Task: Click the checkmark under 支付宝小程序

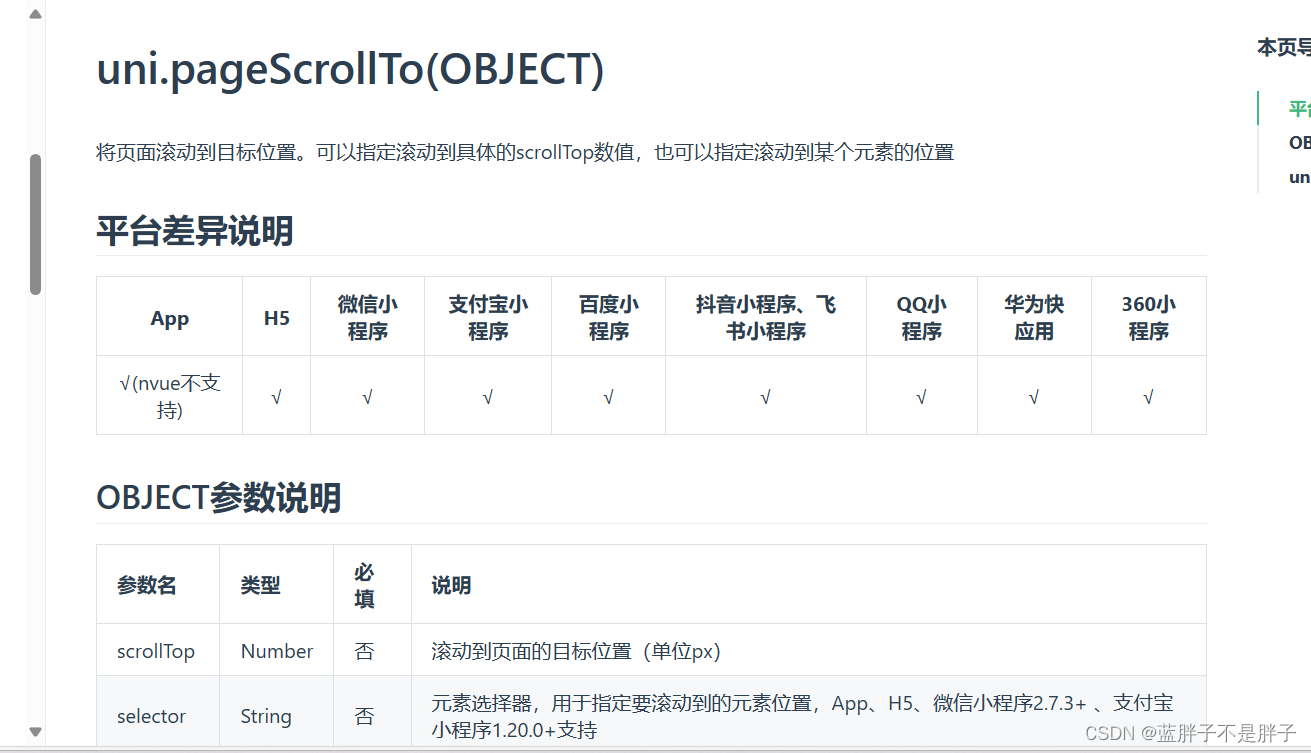Action: 488,397
